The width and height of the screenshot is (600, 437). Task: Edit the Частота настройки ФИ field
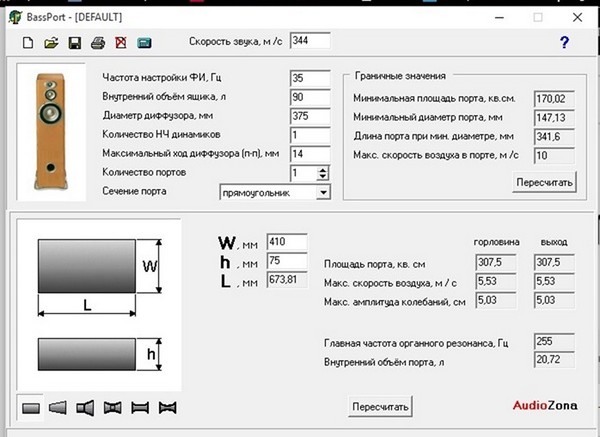coord(310,78)
